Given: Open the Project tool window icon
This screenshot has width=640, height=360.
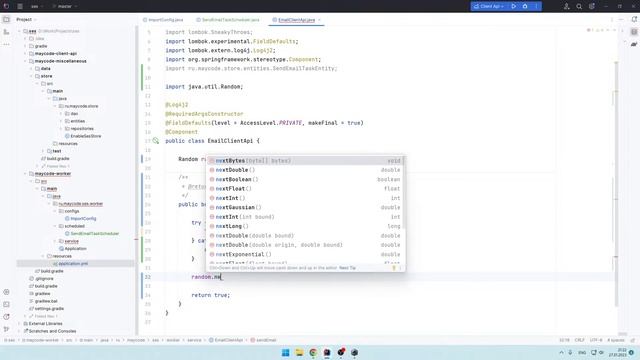Looking at the screenshot, I should pyautogui.click(x=6, y=19).
